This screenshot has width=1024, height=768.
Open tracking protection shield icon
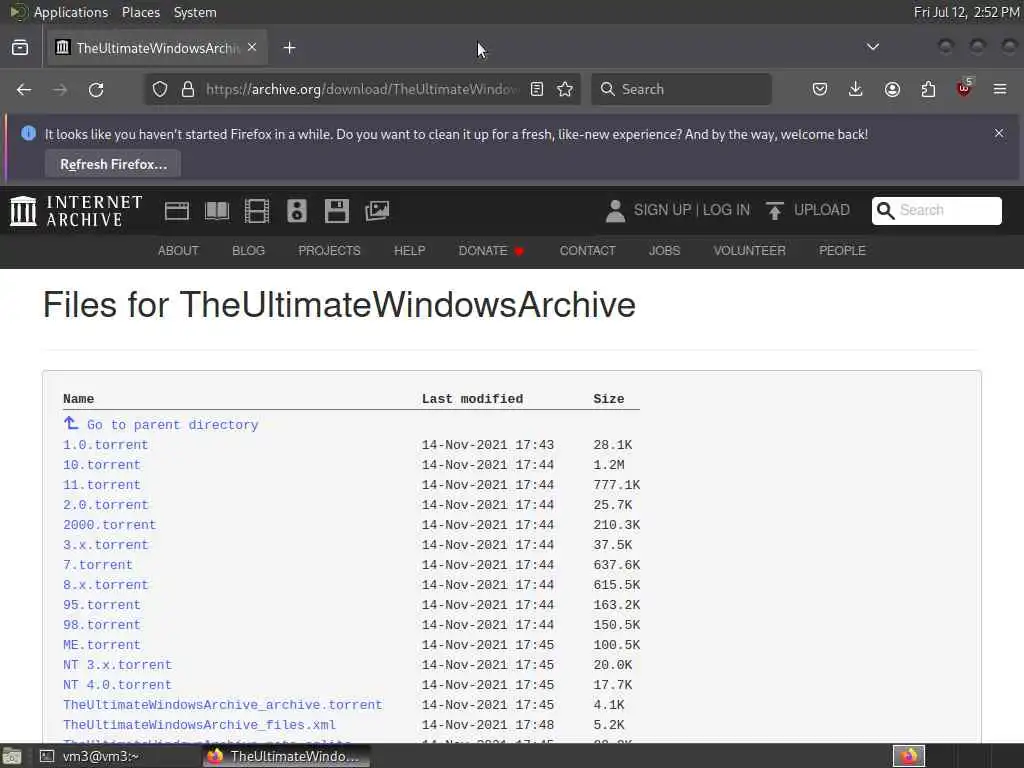159,89
